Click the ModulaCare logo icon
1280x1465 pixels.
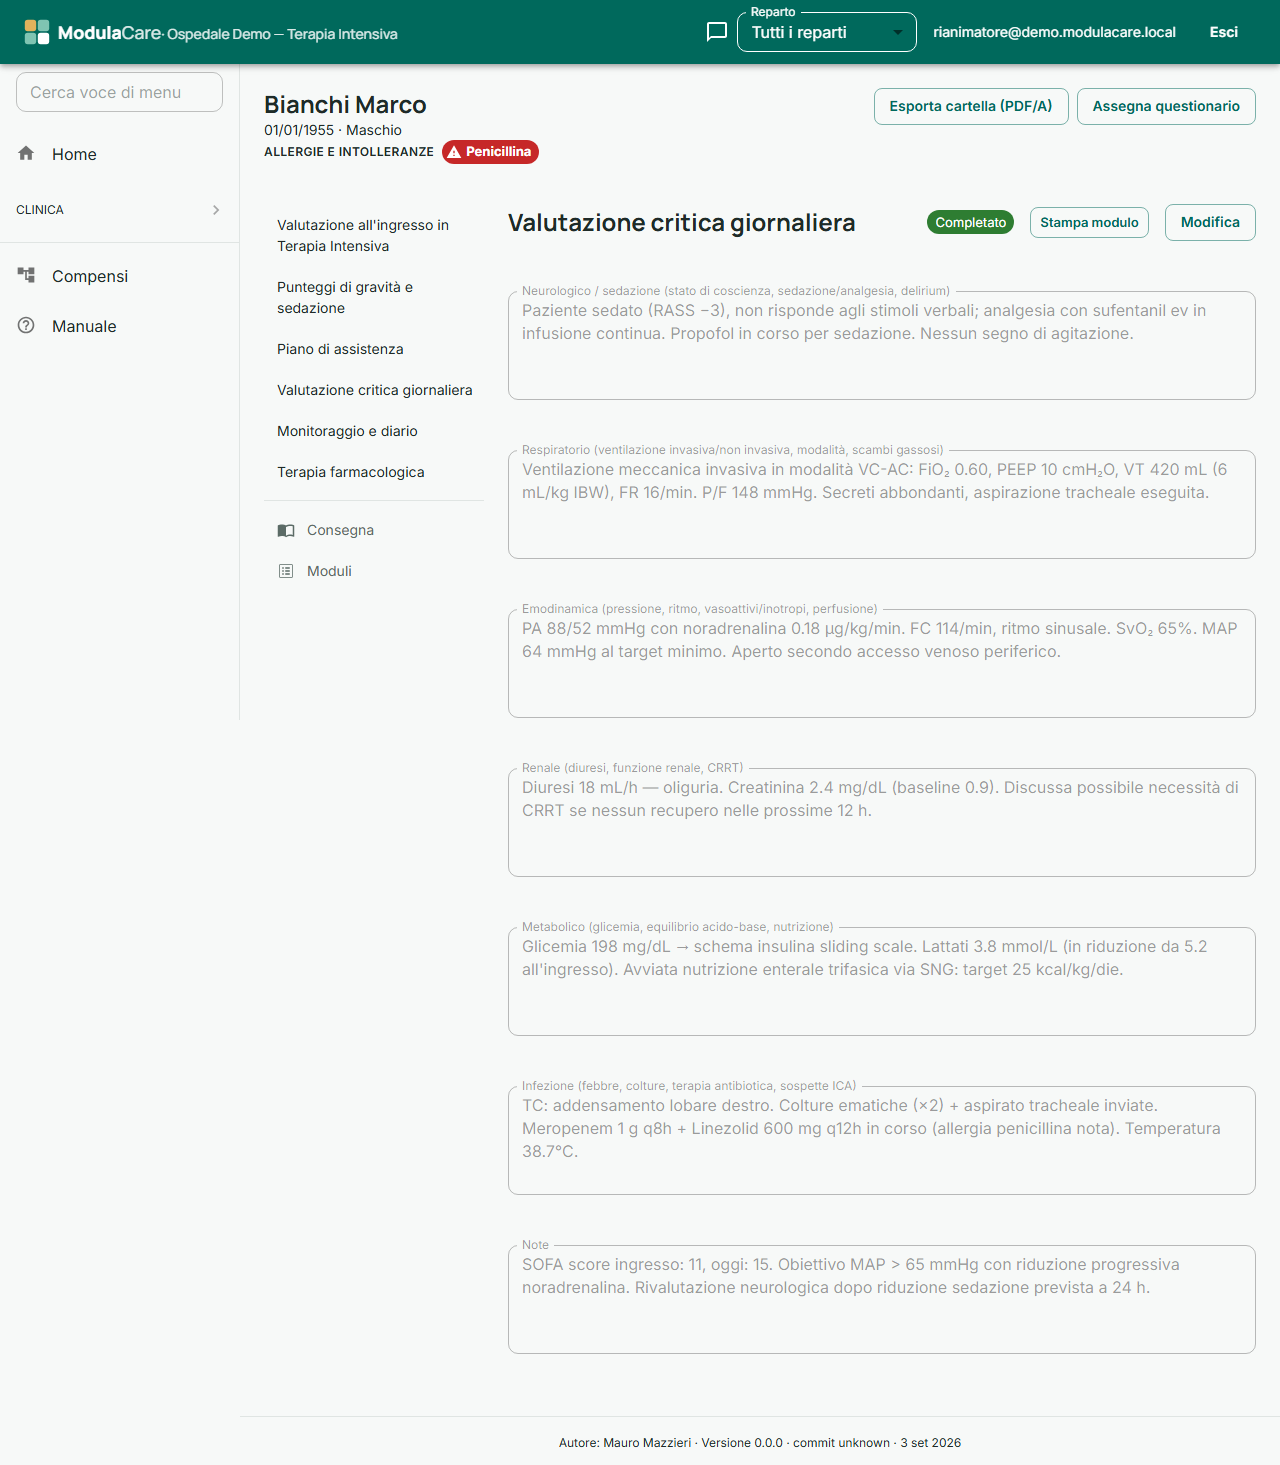click(x=37, y=32)
